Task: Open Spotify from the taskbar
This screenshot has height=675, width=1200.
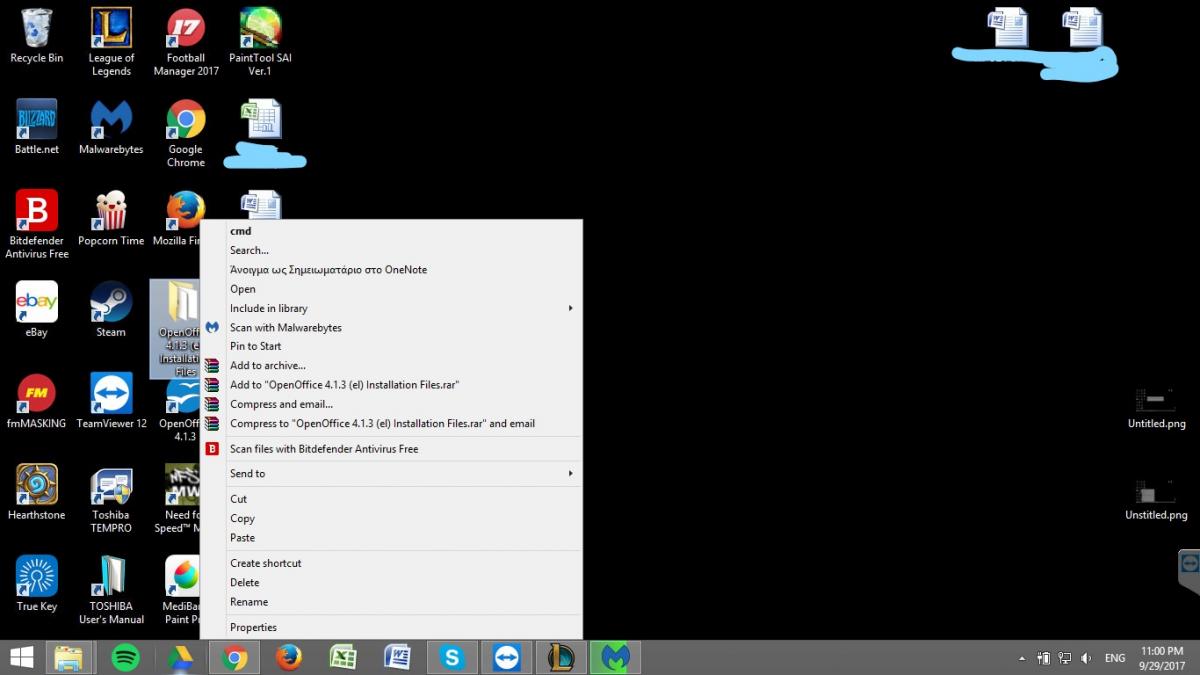Action: (125, 657)
